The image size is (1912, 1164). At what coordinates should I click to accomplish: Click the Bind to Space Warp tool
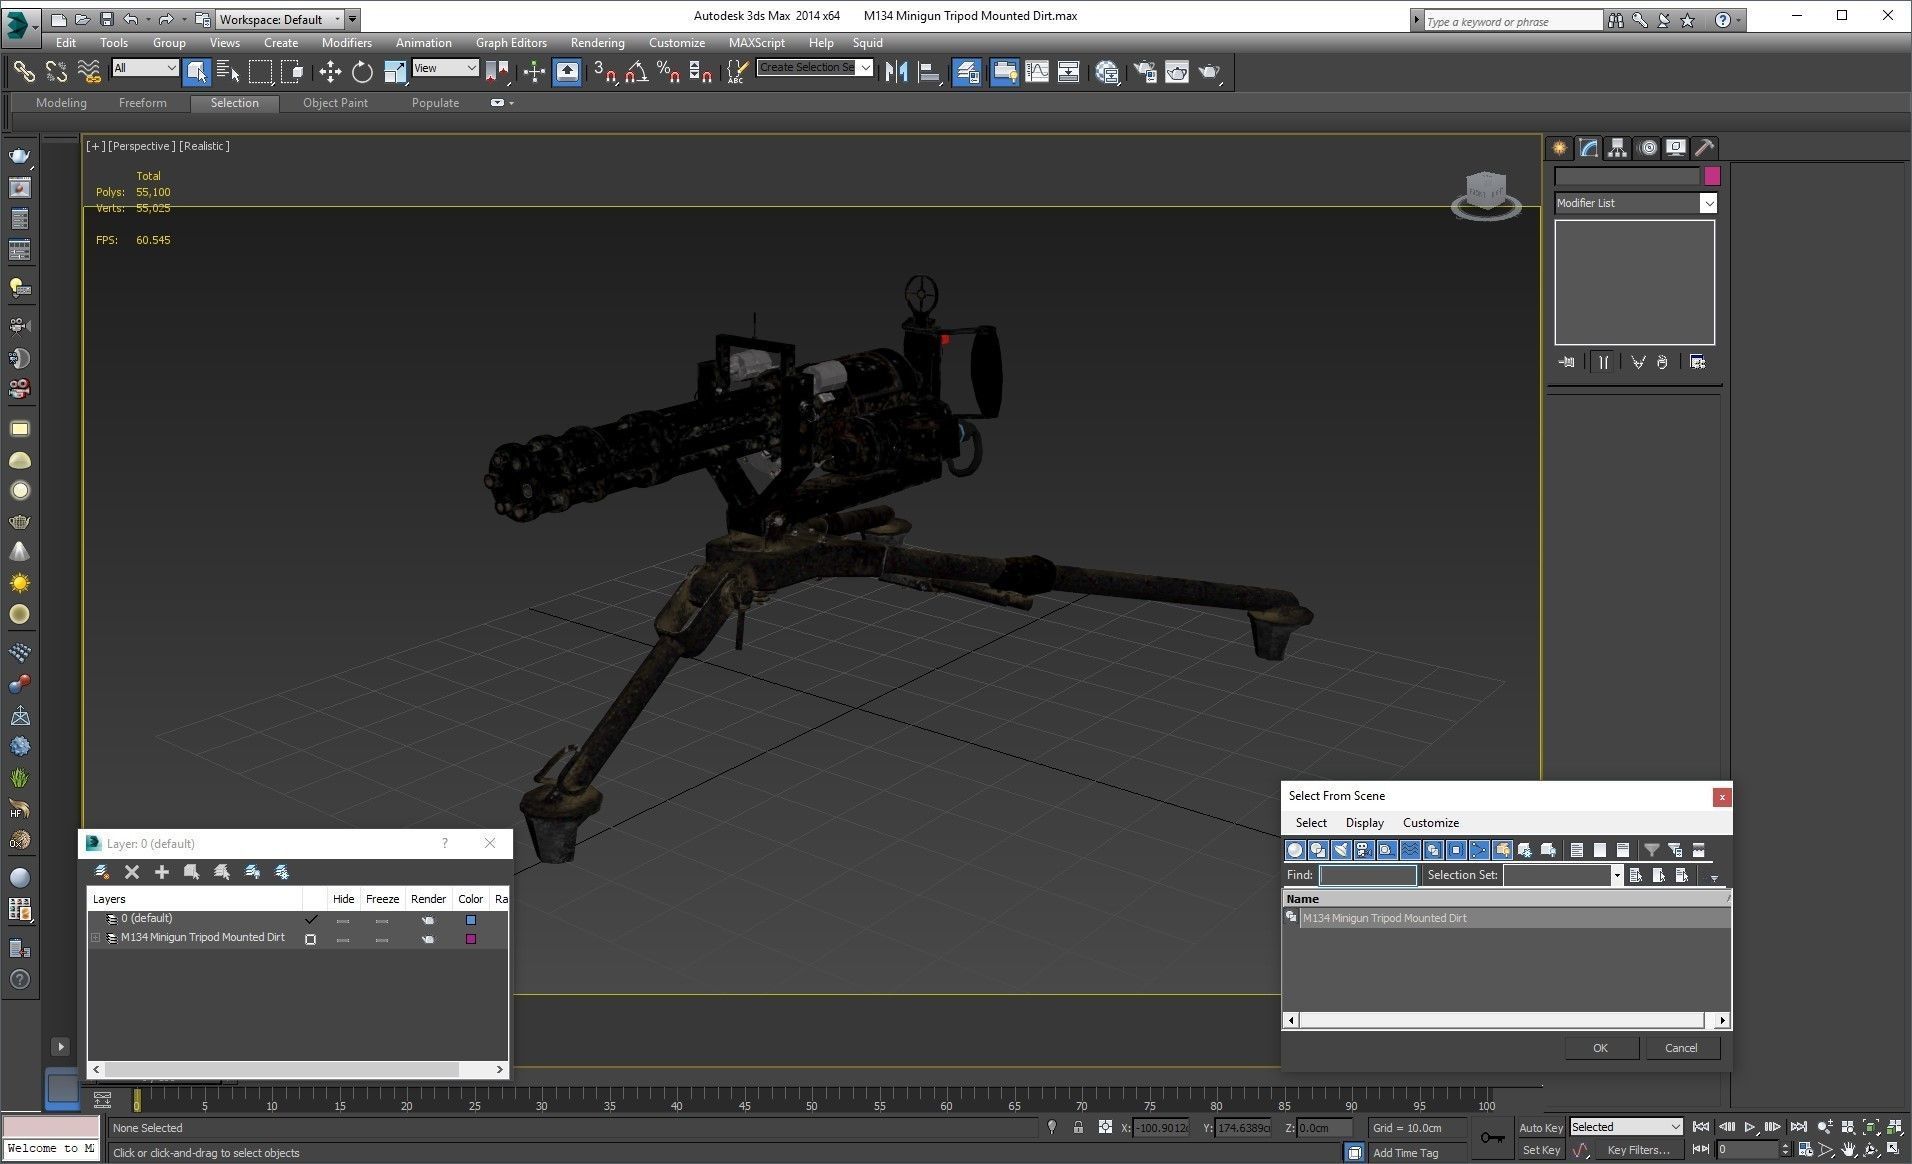89,71
